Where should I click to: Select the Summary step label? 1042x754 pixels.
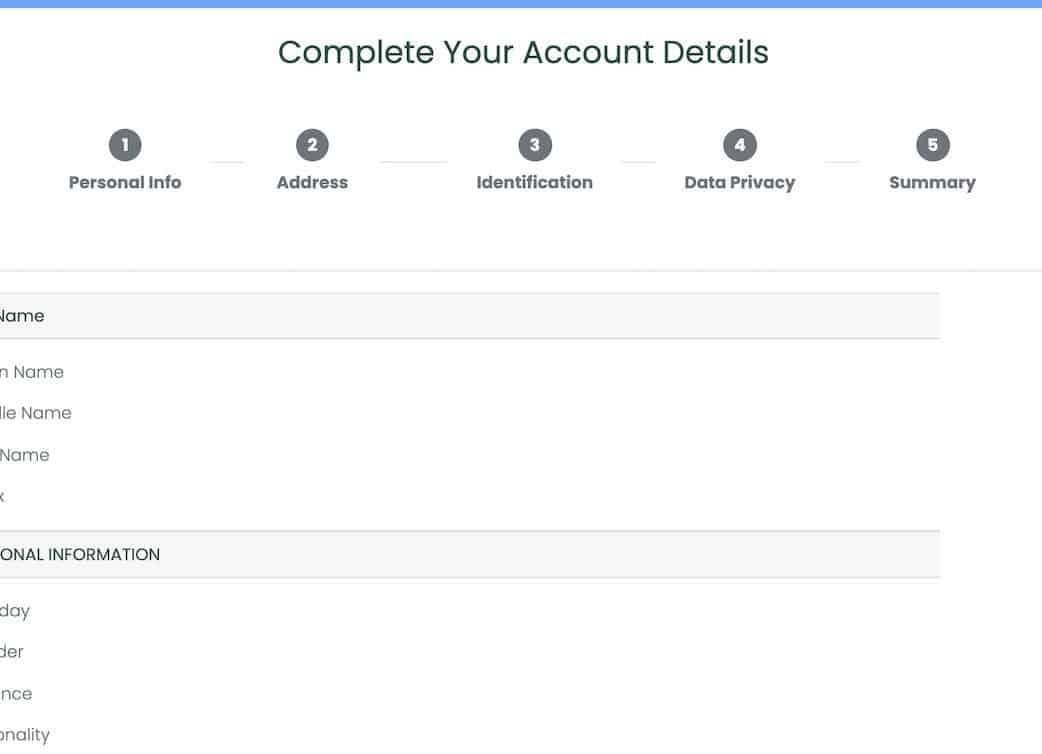click(x=932, y=183)
